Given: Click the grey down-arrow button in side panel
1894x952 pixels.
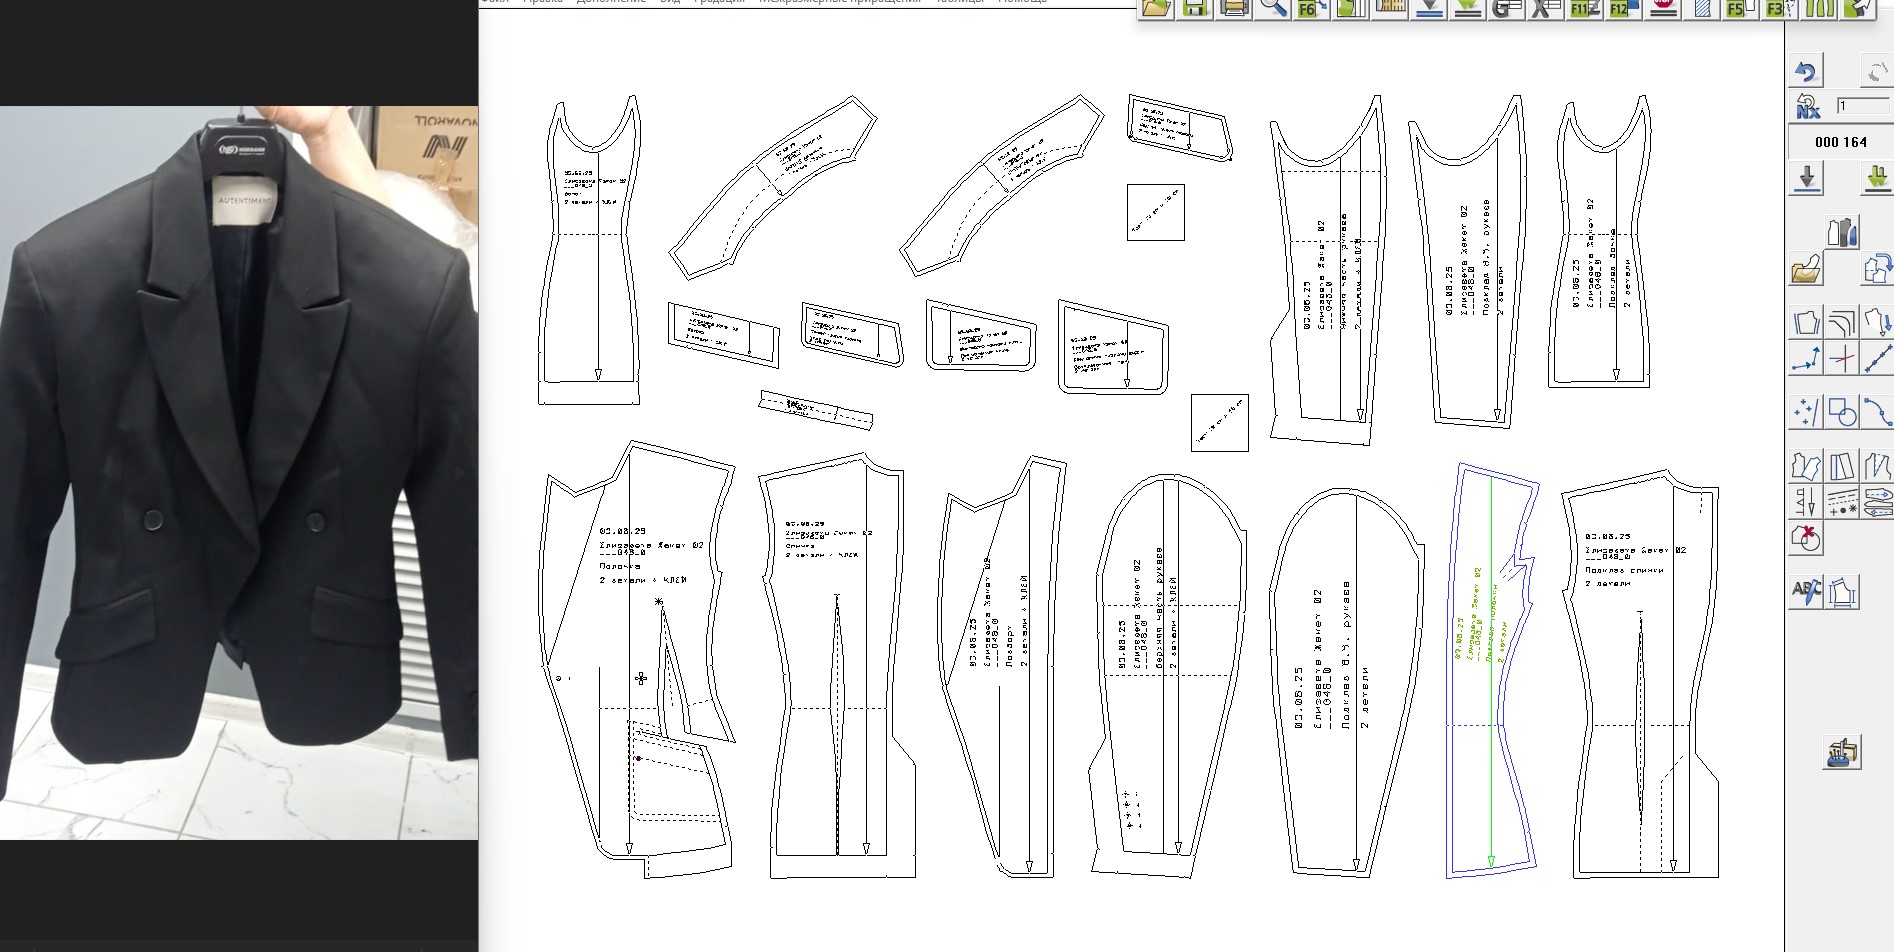Looking at the screenshot, I should (x=1806, y=179).
